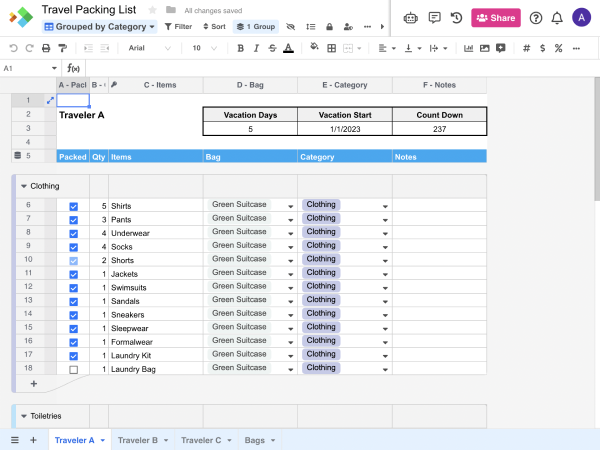This screenshot has width=600, height=450.
Task: Open the Sort option
Action: pyautogui.click(x=214, y=27)
